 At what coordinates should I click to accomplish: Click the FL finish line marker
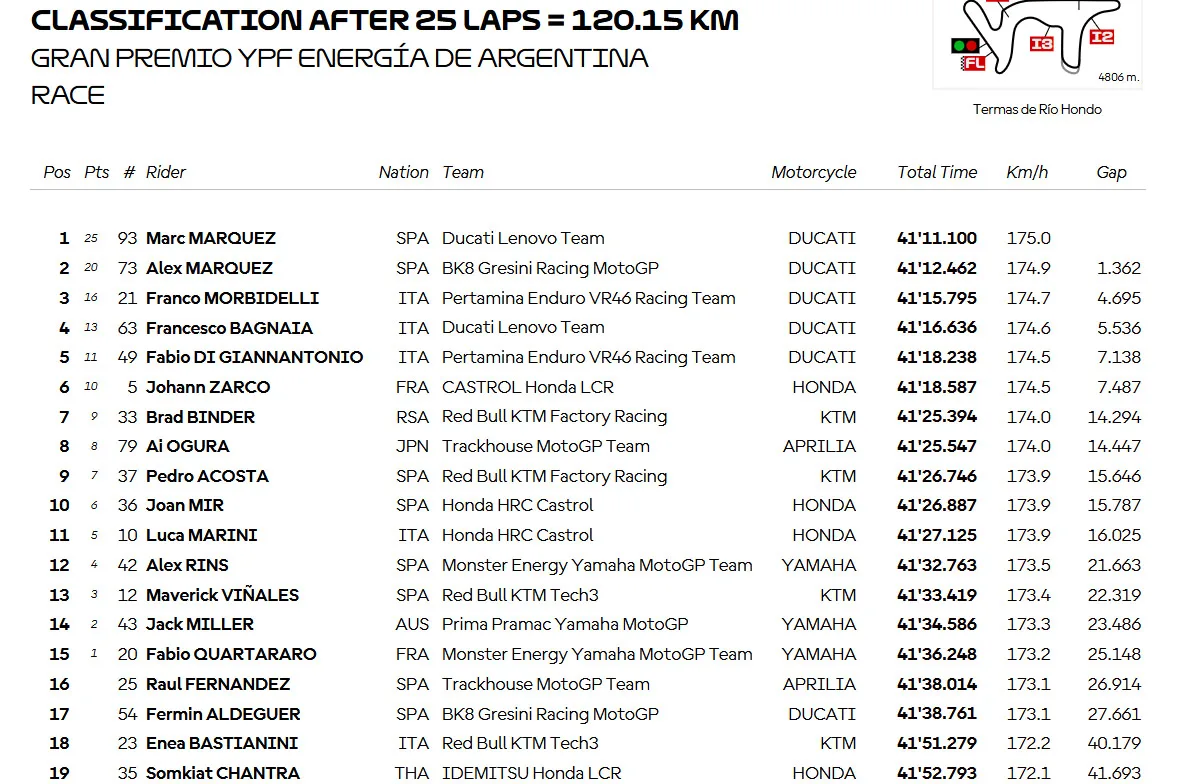973,64
